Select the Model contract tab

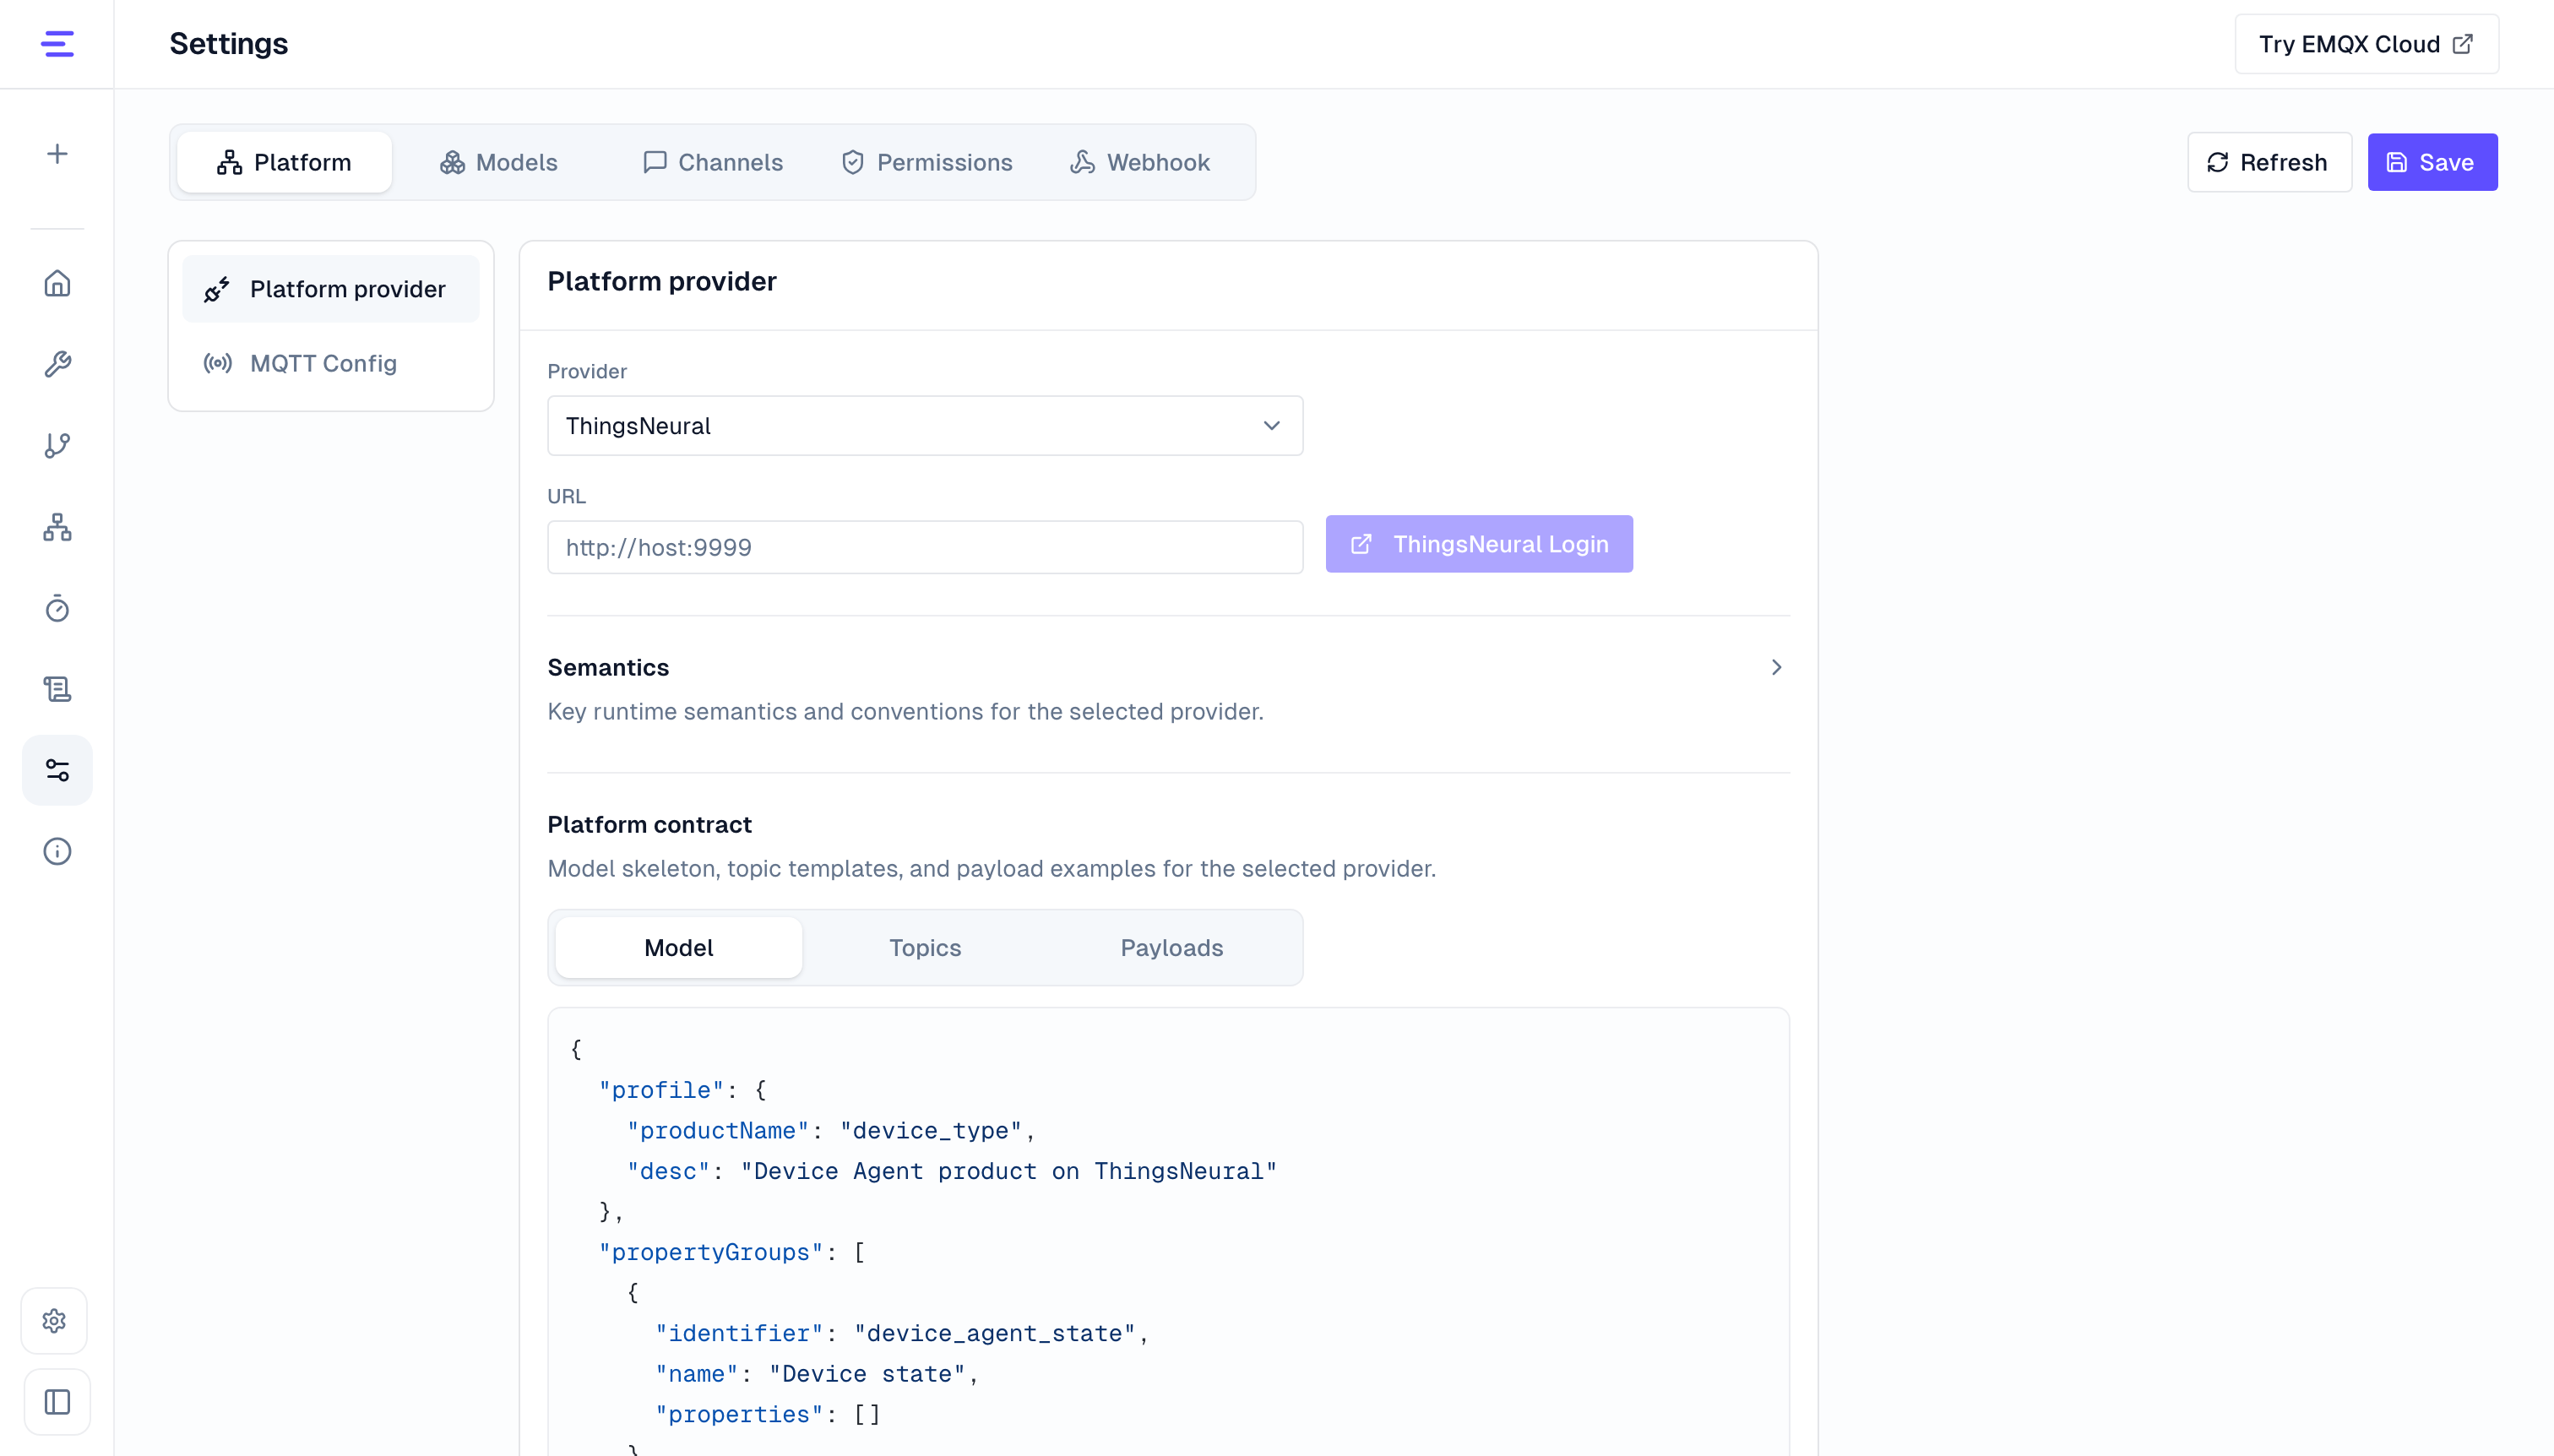click(679, 948)
